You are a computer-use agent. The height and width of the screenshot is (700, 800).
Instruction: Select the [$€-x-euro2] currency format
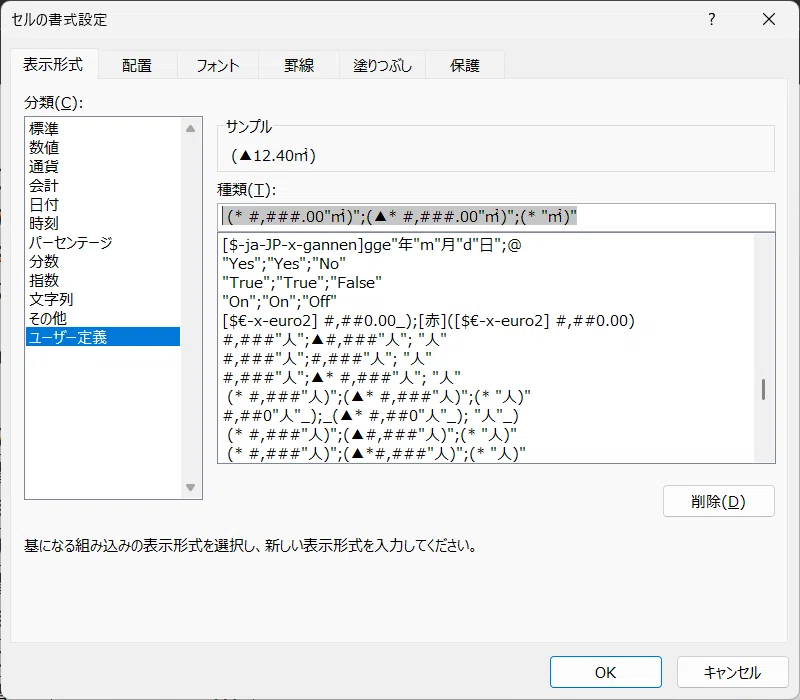click(x=486, y=320)
